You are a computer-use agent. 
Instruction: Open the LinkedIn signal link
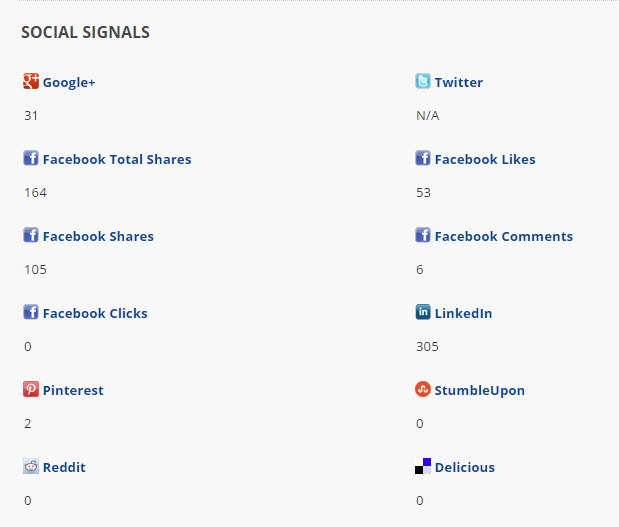coord(464,314)
